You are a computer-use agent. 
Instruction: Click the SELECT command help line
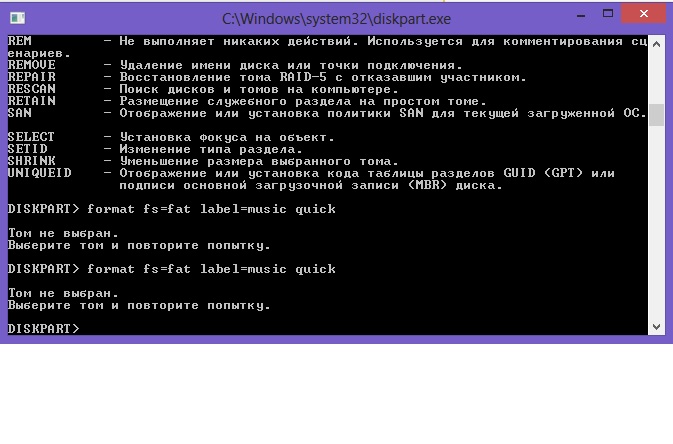coord(171,137)
